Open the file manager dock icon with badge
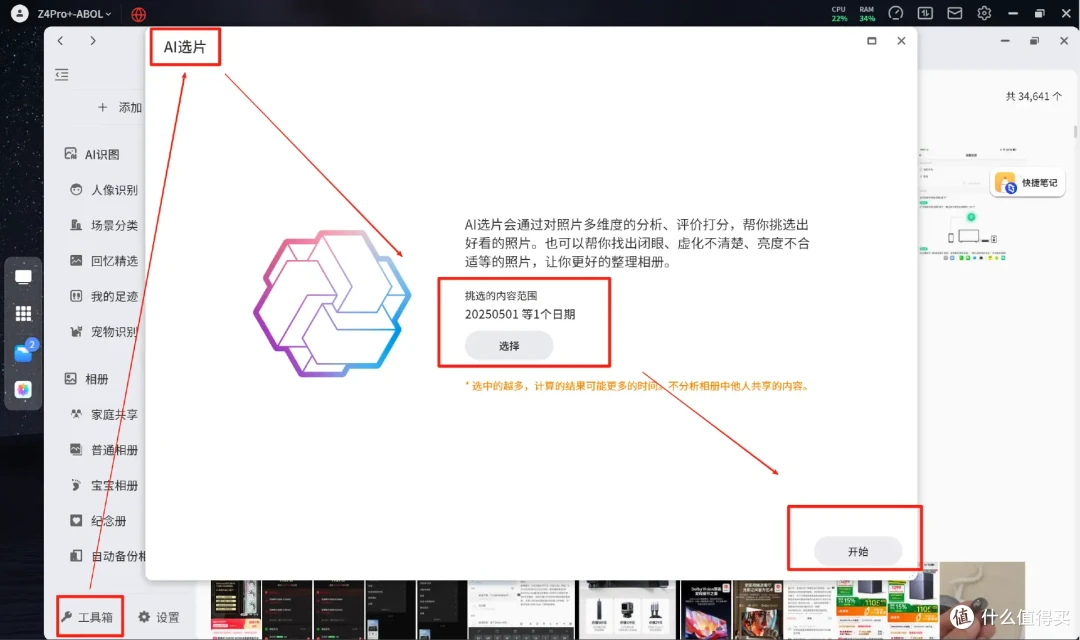Screen dimensions: 1080x640 [23, 352]
